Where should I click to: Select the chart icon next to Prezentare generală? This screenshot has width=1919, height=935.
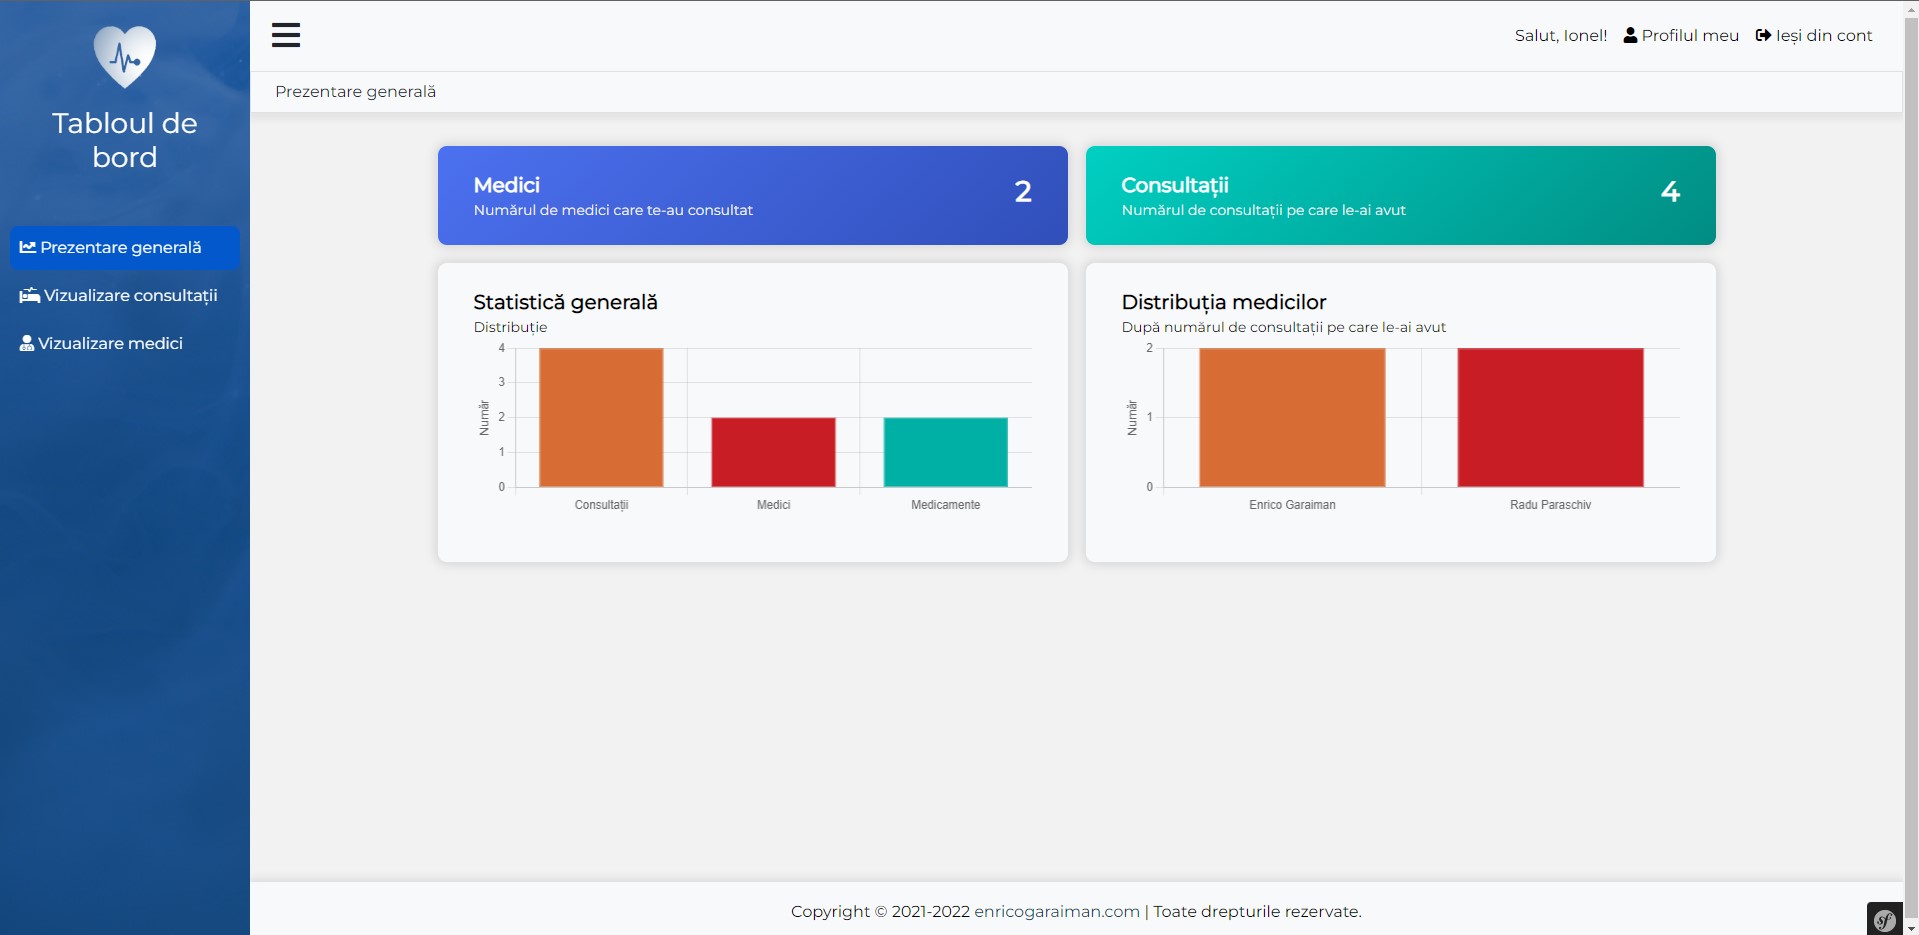tap(26, 247)
